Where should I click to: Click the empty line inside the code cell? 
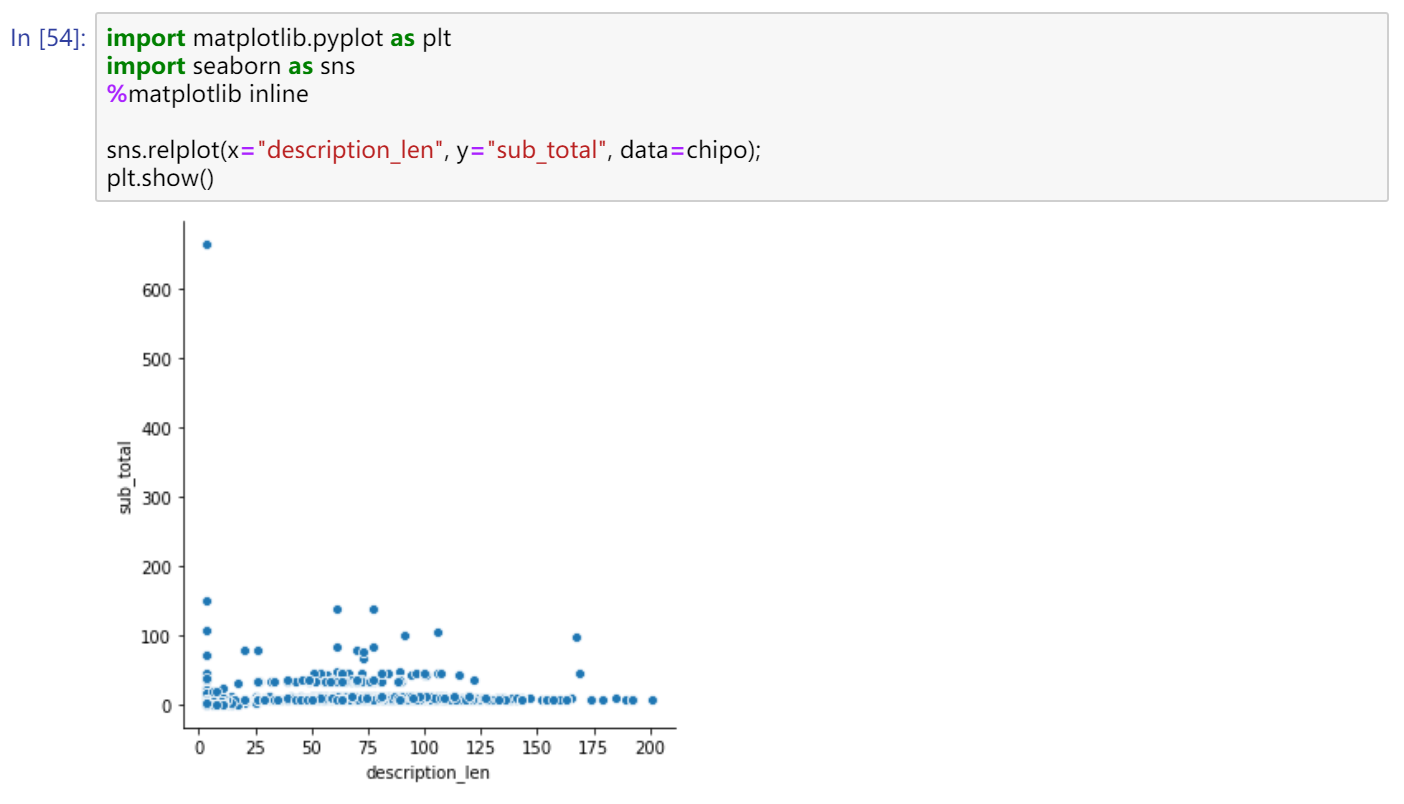pos(400,123)
